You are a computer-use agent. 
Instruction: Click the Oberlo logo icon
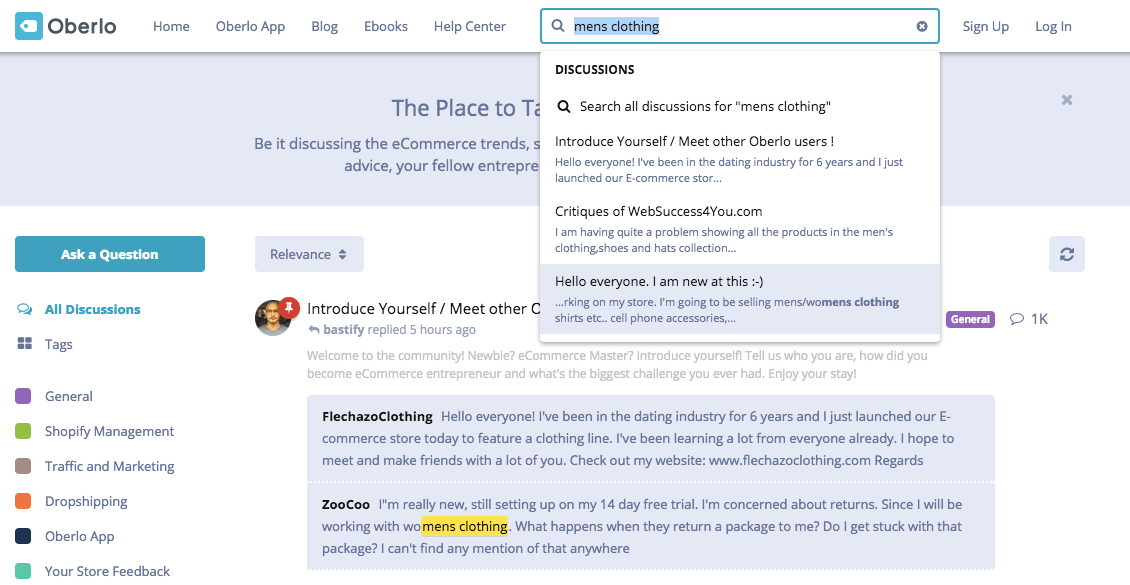pos(29,26)
